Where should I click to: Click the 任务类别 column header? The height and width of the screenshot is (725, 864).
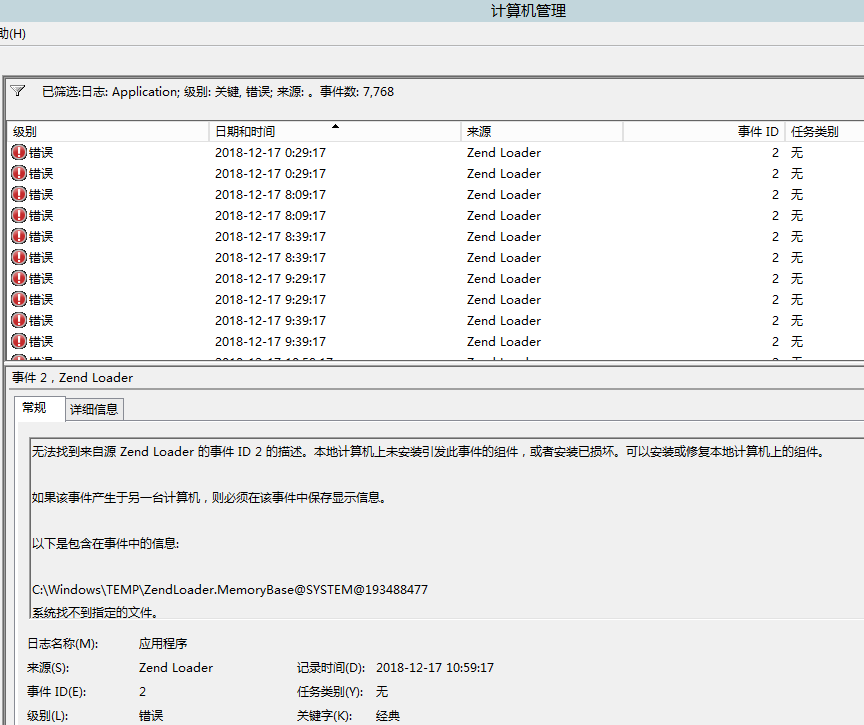[814, 132]
